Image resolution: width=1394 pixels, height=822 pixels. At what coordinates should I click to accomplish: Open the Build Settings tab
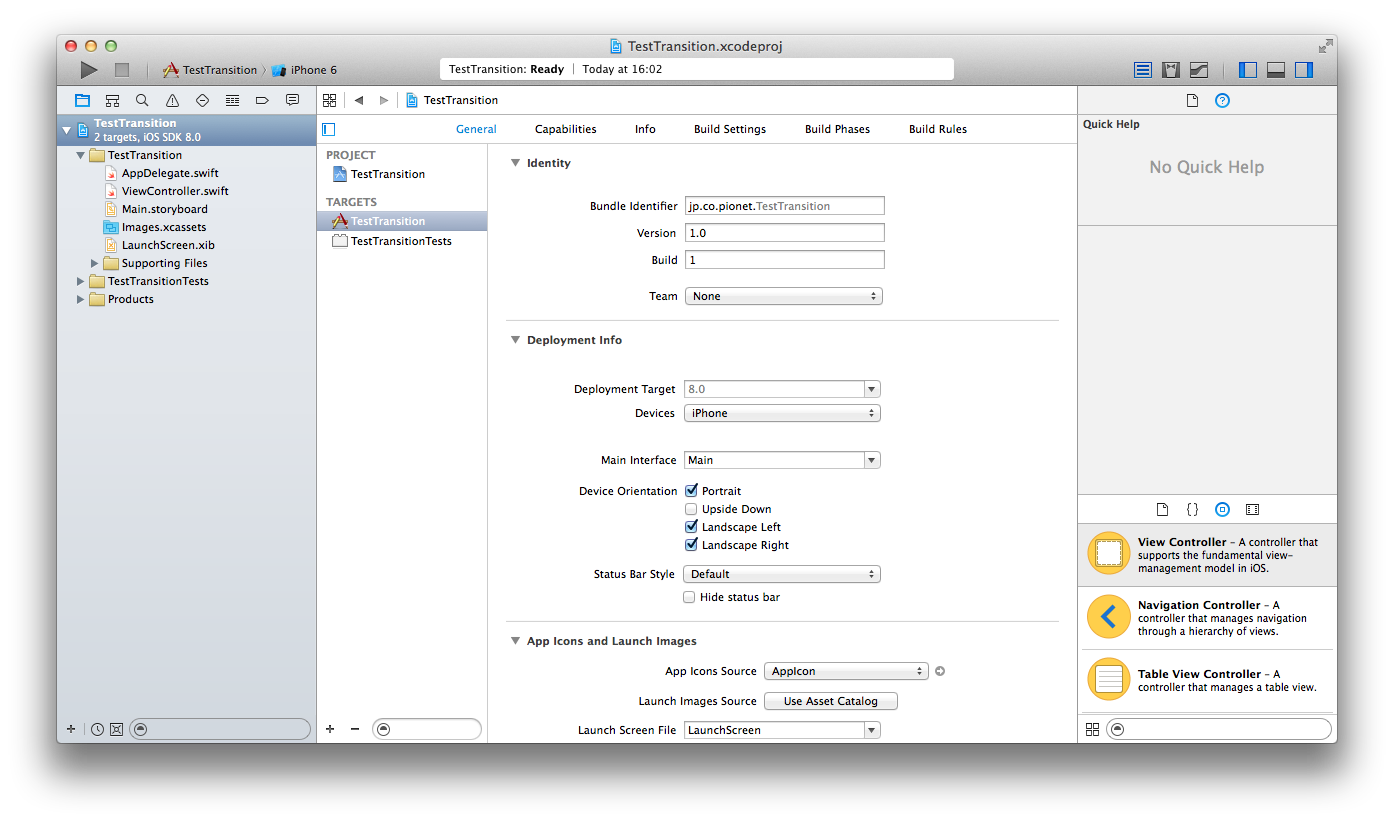pos(730,129)
